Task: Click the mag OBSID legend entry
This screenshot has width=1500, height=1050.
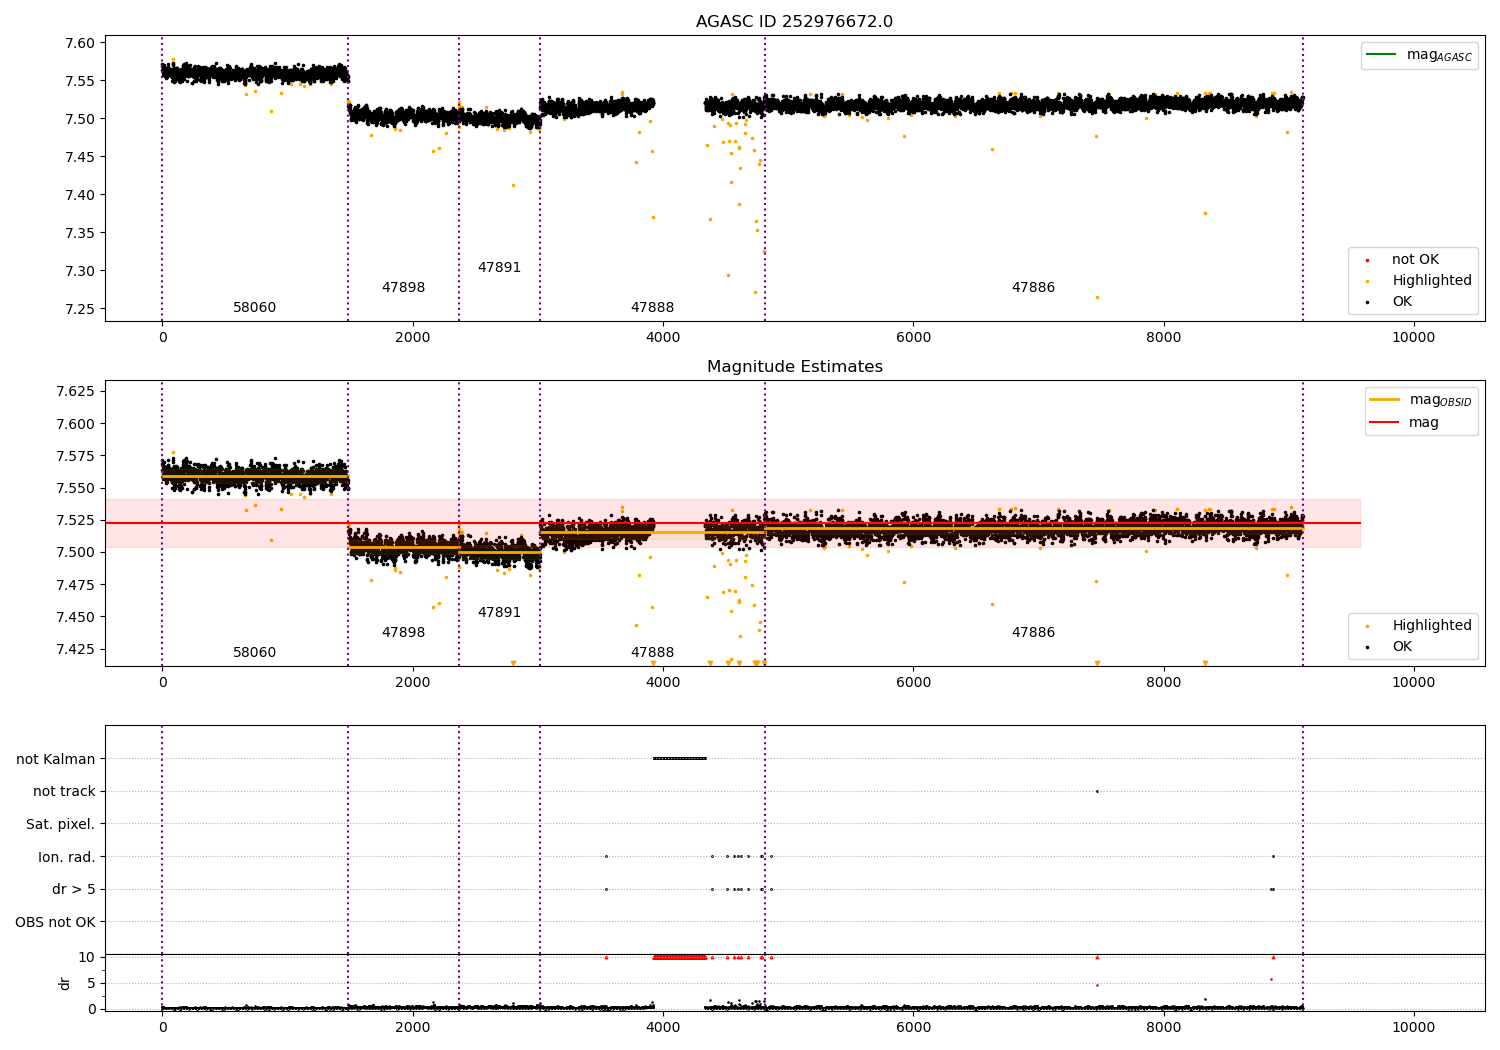Action: pyautogui.click(x=1421, y=400)
